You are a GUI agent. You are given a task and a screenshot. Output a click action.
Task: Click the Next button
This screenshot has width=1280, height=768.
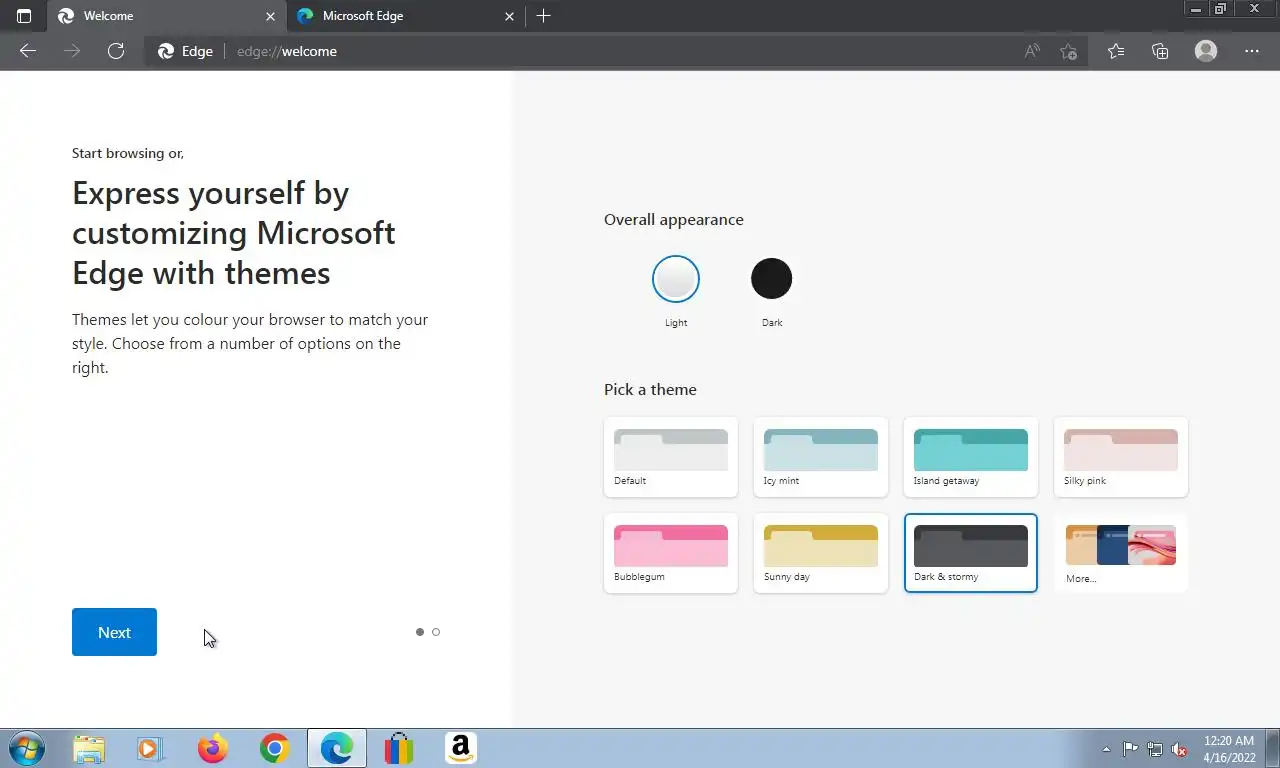pyautogui.click(x=114, y=632)
